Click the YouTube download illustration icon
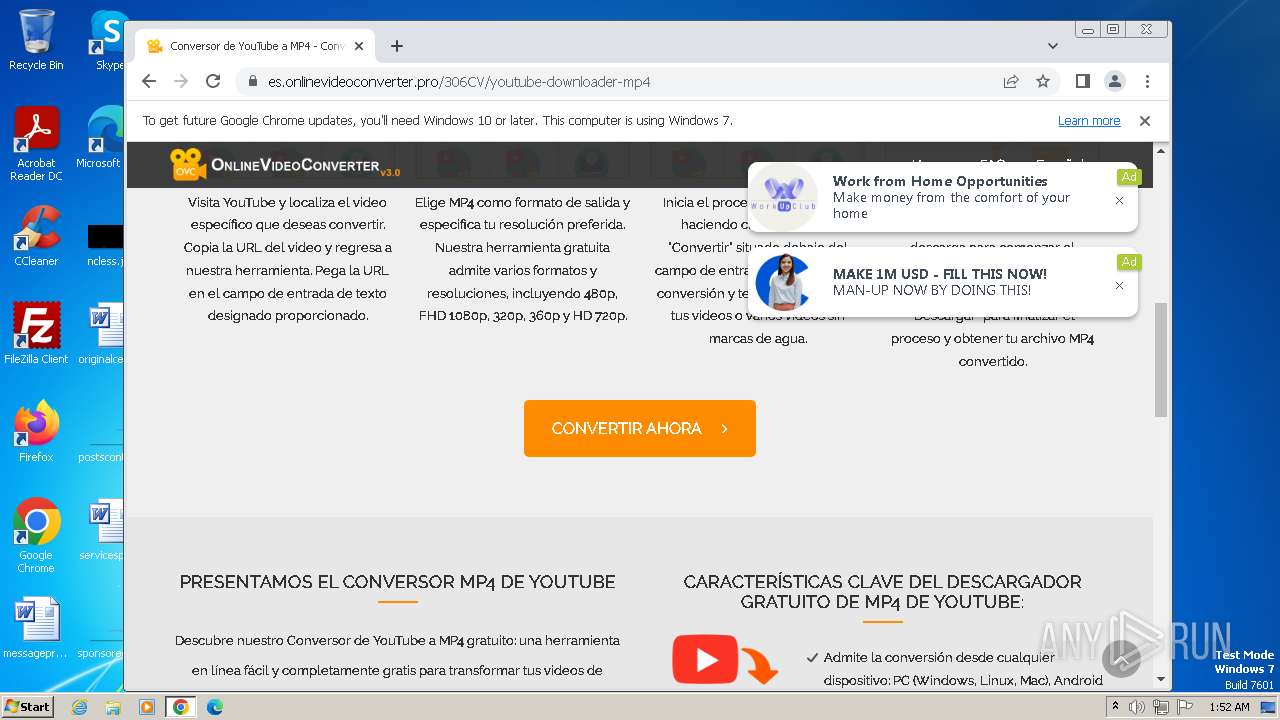 (725, 661)
